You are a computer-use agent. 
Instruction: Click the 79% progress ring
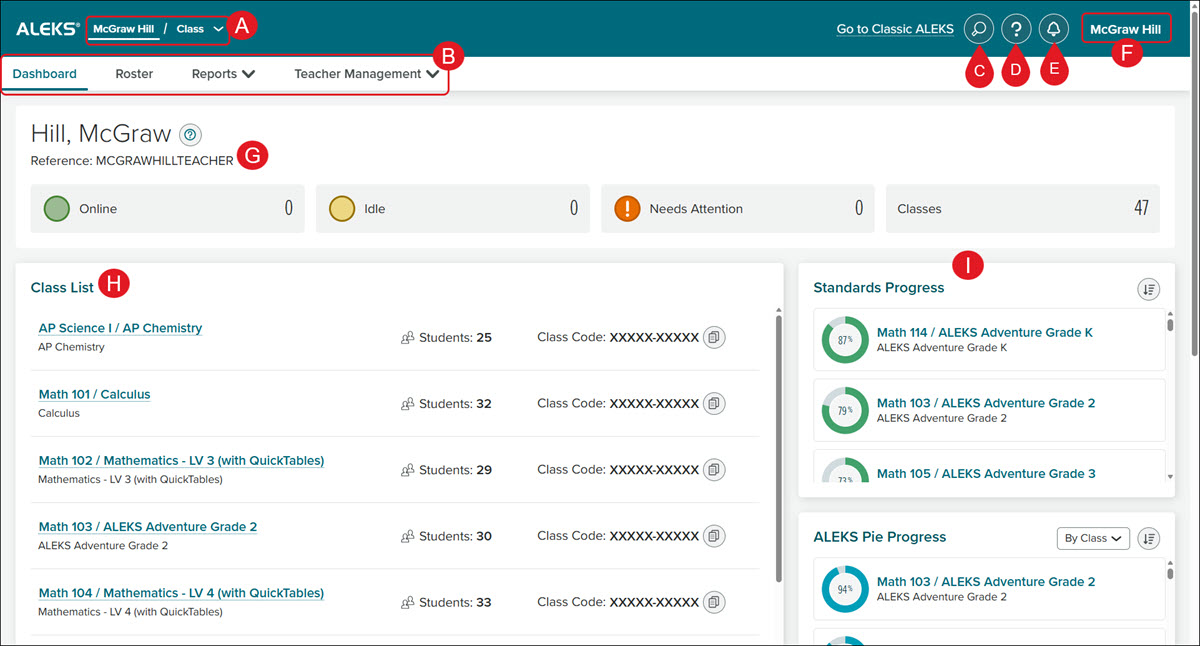pos(845,410)
